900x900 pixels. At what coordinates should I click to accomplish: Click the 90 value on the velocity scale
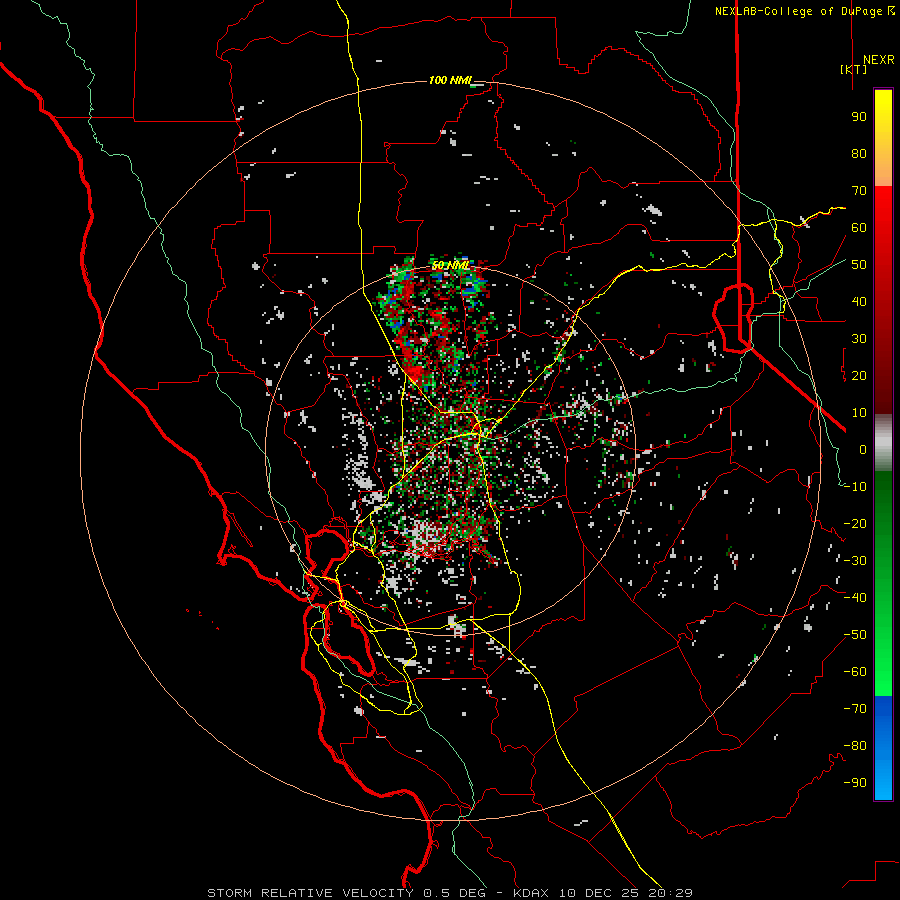(x=859, y=117)
